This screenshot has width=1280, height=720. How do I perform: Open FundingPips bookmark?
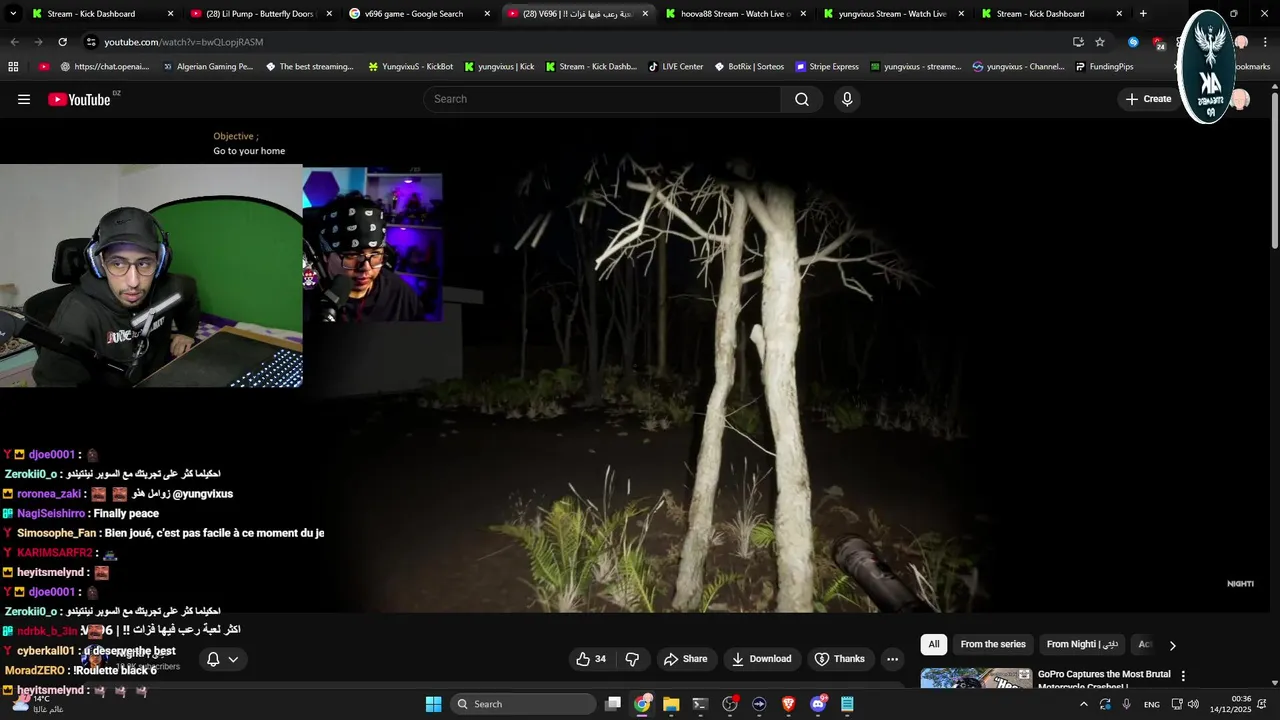pyautogui.click(x=1104, y=67)
